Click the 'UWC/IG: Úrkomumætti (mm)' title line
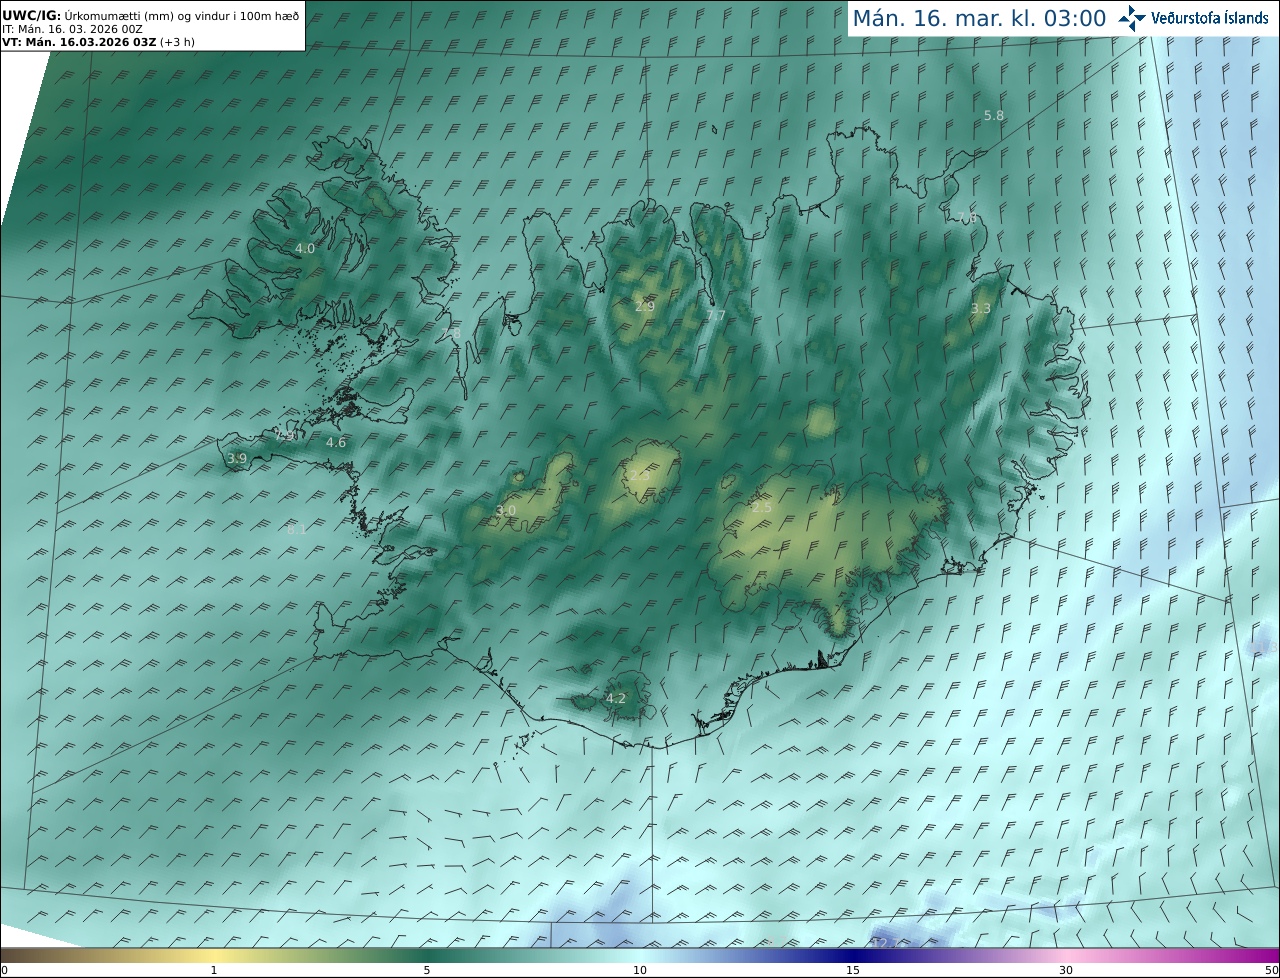The image size is (1280, 978). point(150,16)
